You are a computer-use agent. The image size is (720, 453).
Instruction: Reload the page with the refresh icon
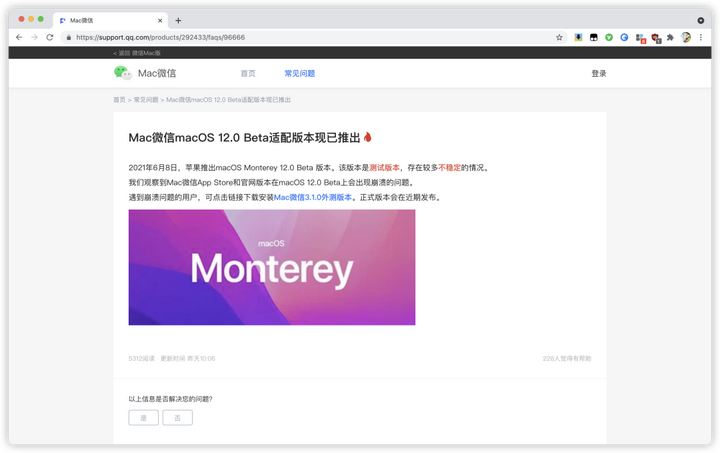pyautogui.click(x=50, y=37)
